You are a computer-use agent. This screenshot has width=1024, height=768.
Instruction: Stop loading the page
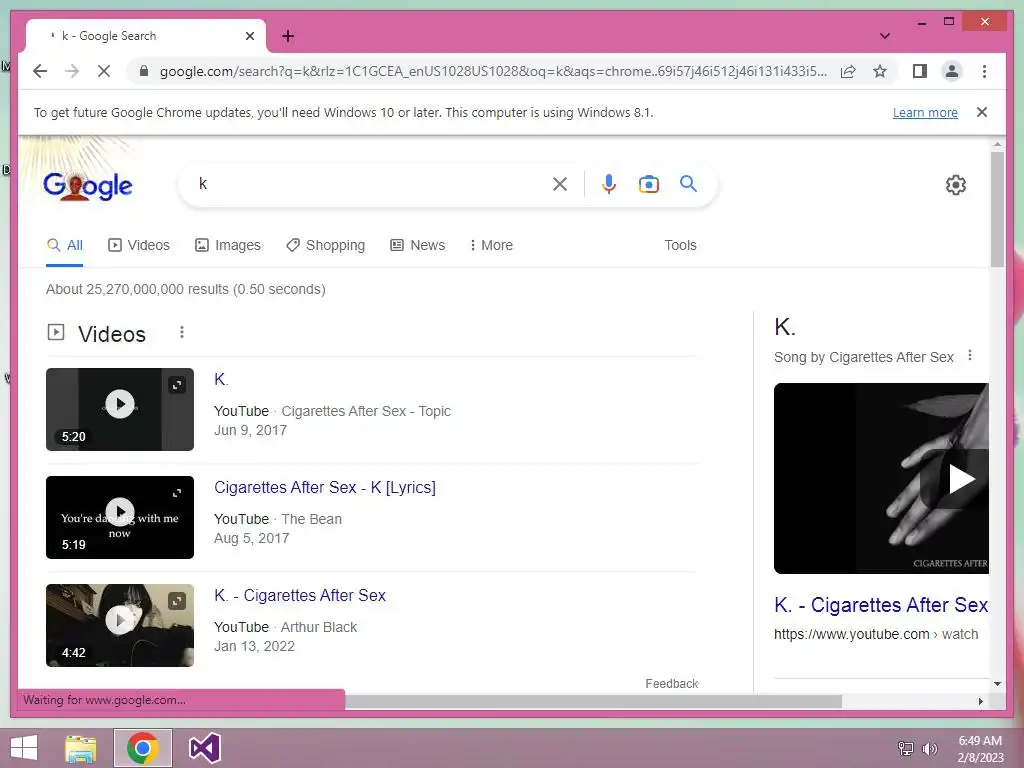pyautogui.click(x=104, y=71)
